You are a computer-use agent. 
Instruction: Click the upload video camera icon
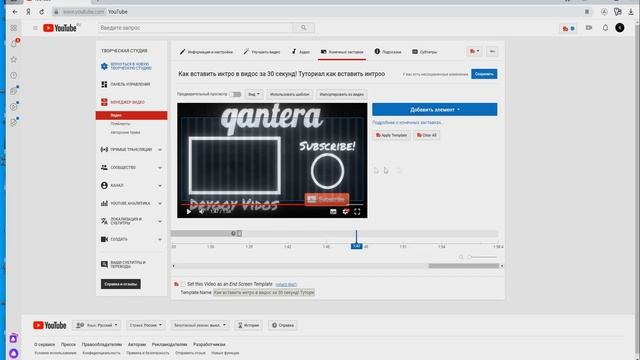(x=589, y=28)
